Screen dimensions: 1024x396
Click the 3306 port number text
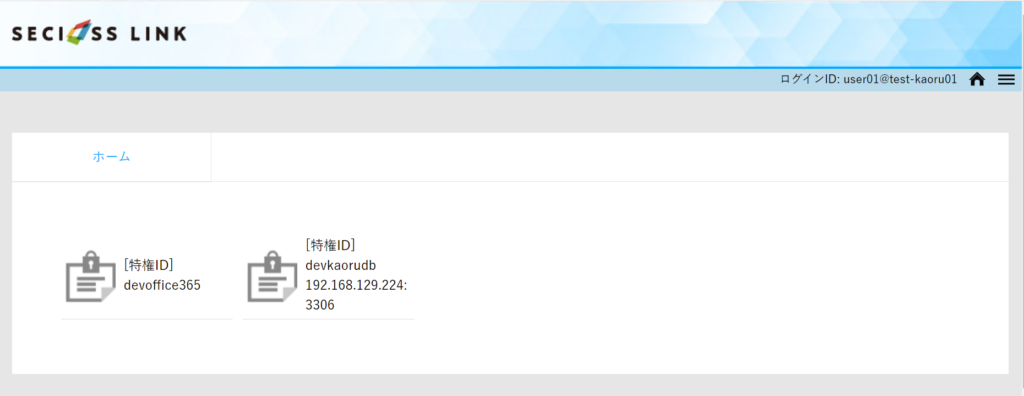(x=320, y=305)
